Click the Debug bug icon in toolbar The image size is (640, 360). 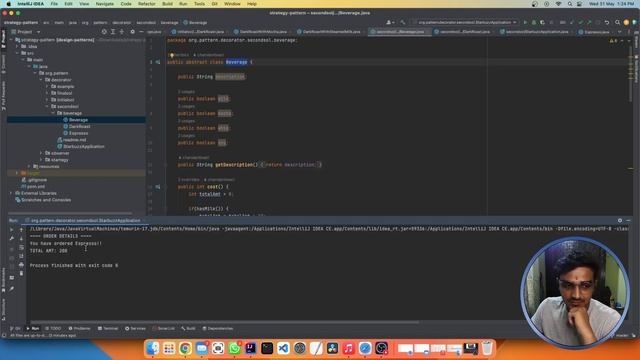click(534, 22)
